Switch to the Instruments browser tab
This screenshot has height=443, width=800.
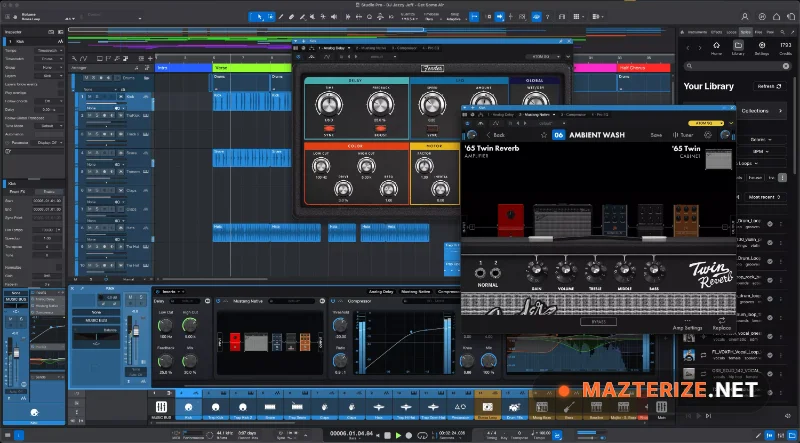click(696, 32)
